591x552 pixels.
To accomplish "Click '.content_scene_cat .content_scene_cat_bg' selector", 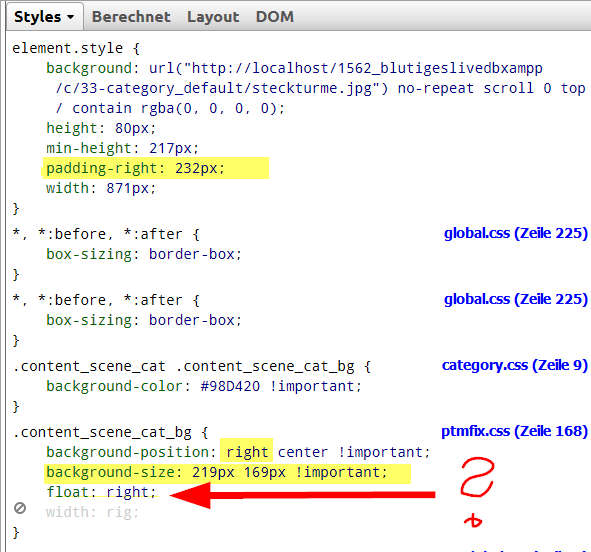I will (x=183, y=366).
